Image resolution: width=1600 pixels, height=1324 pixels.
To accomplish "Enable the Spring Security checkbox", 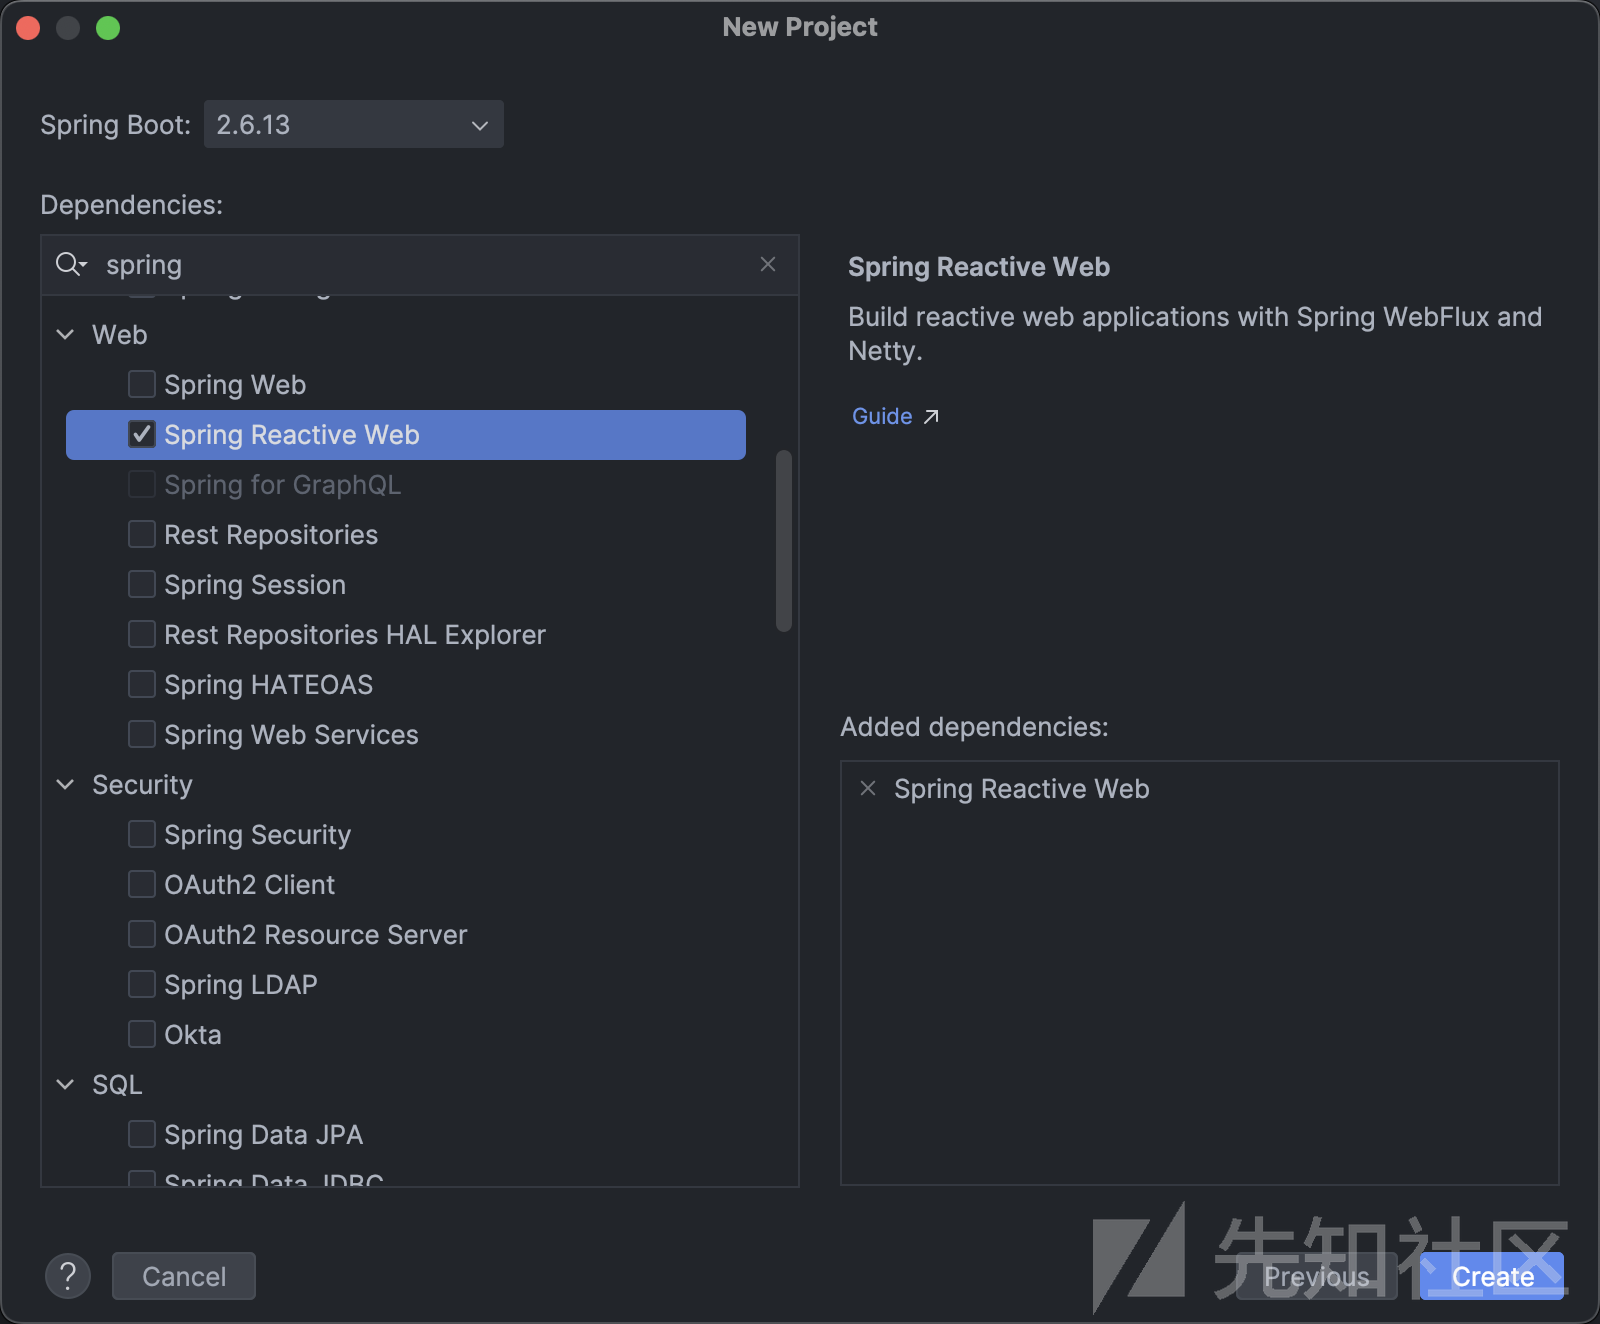I will coord(142,834).
